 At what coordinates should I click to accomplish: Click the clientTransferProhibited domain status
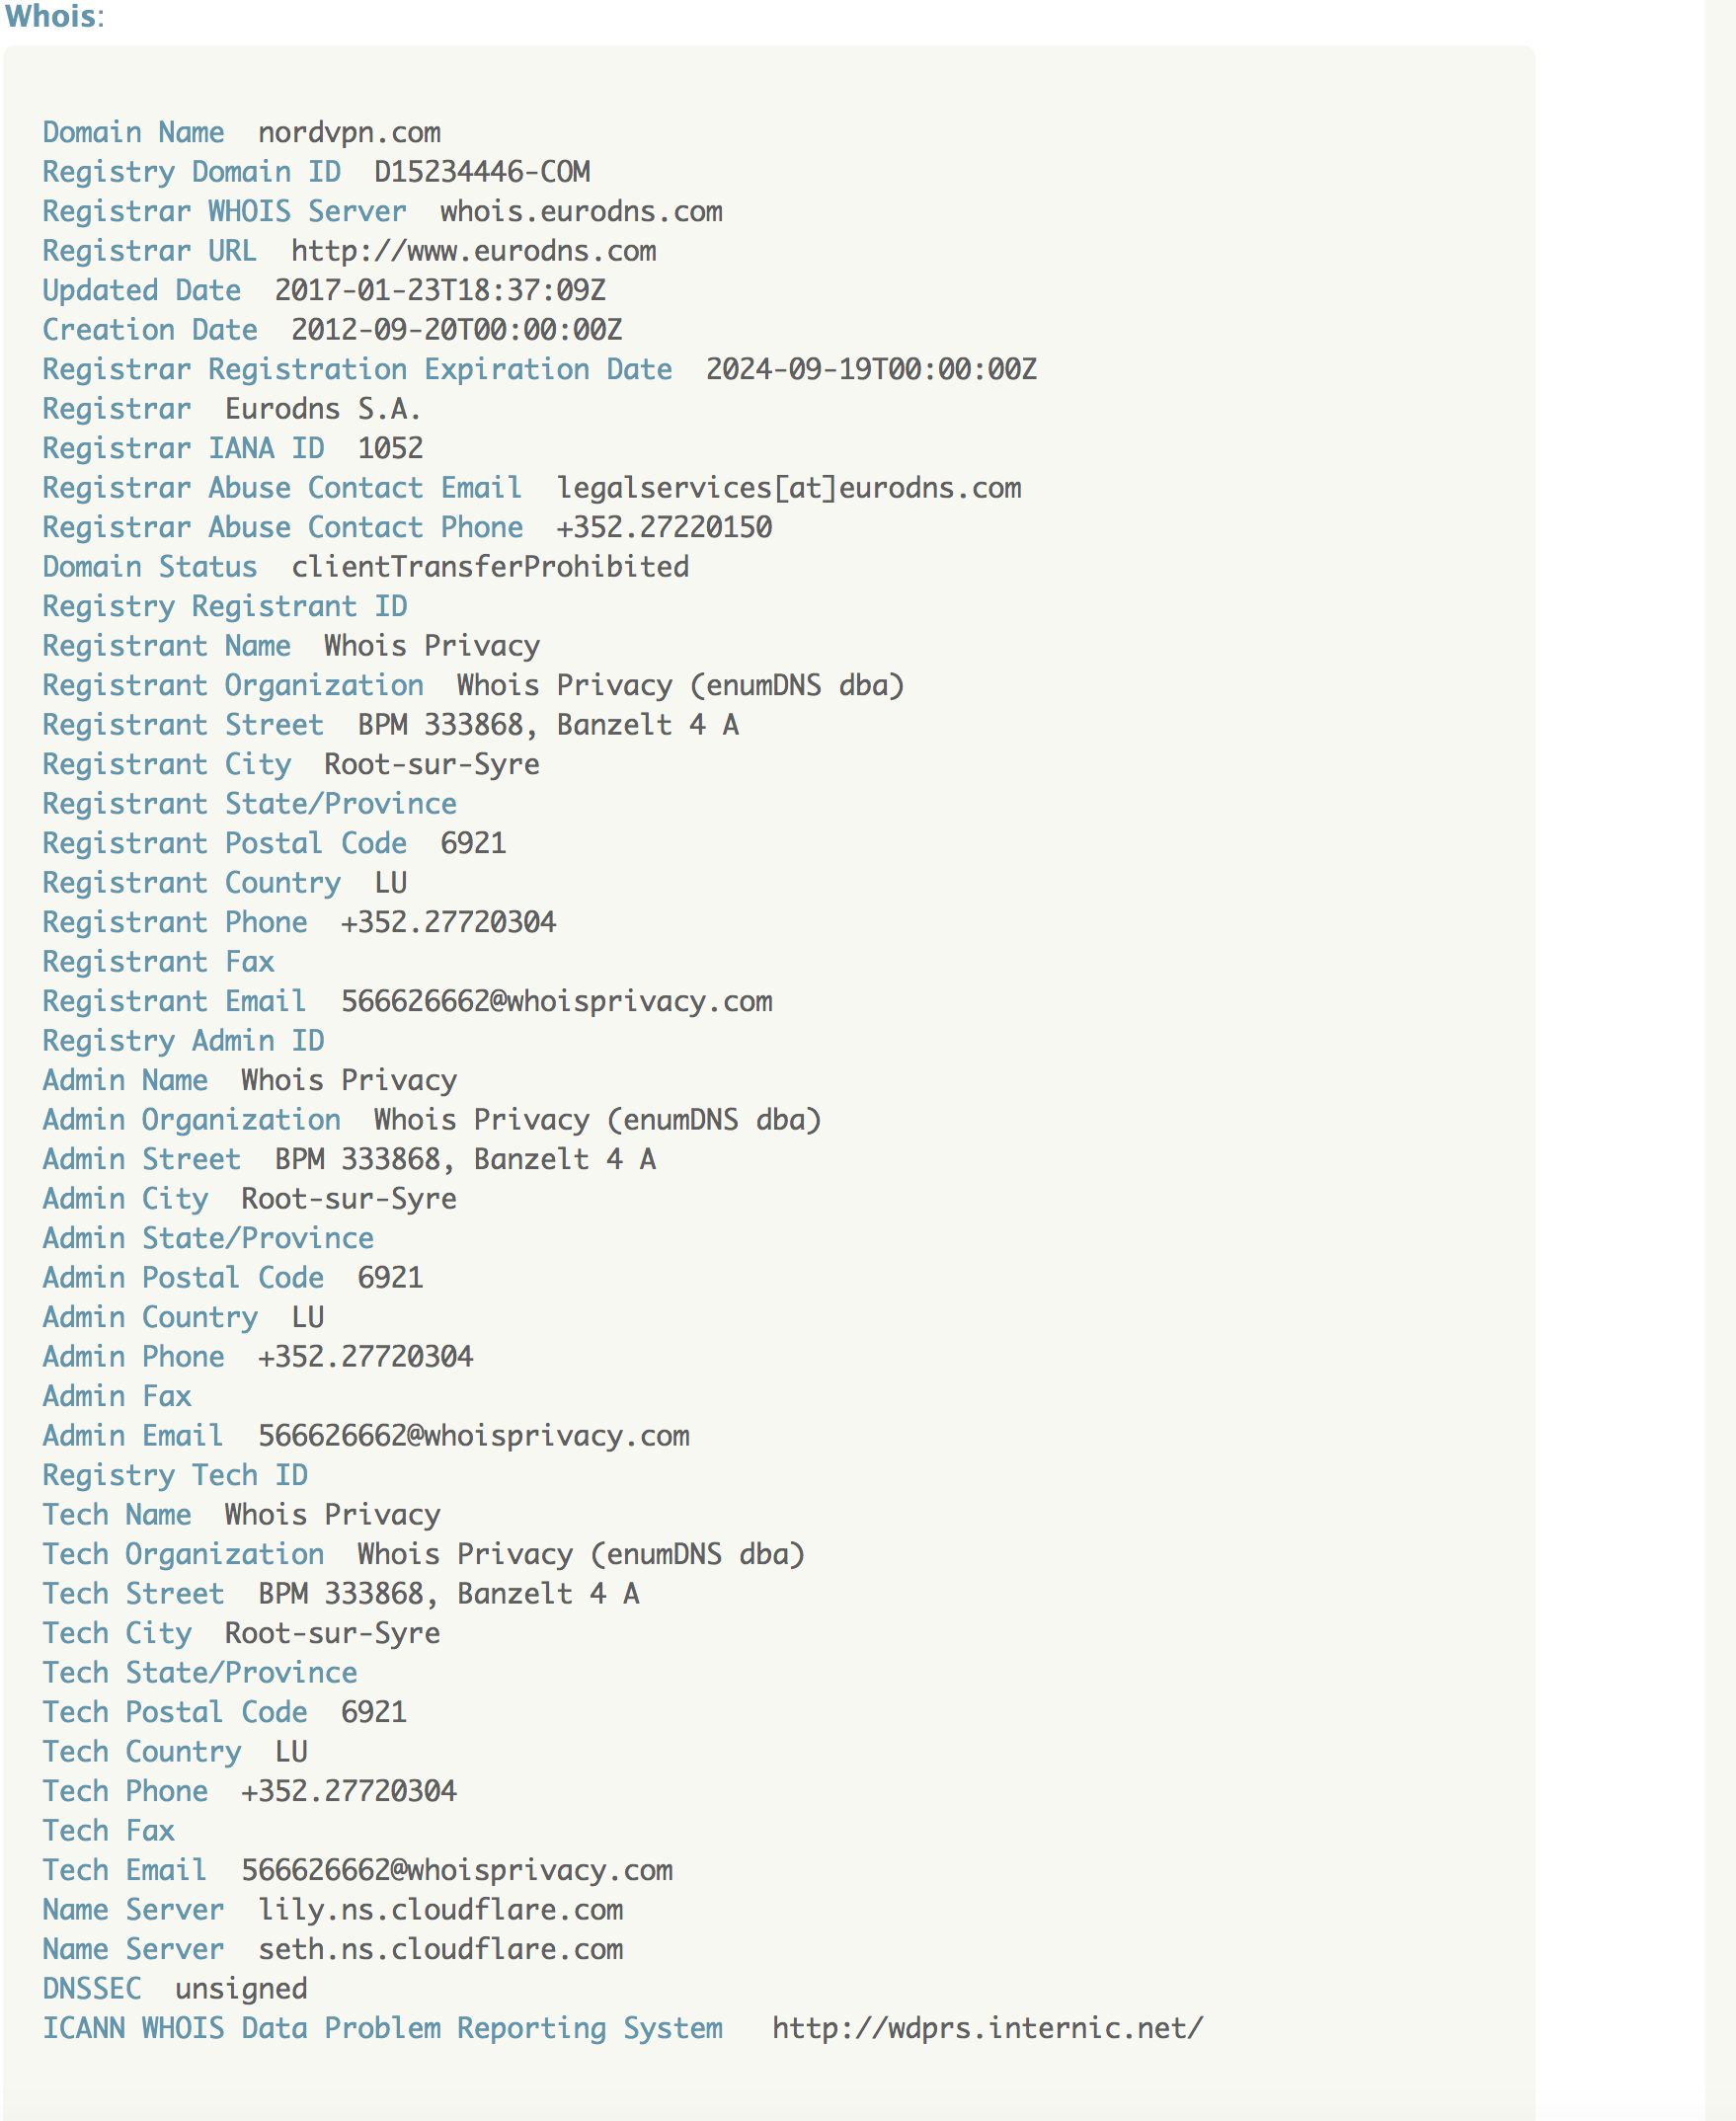[490, 567]
